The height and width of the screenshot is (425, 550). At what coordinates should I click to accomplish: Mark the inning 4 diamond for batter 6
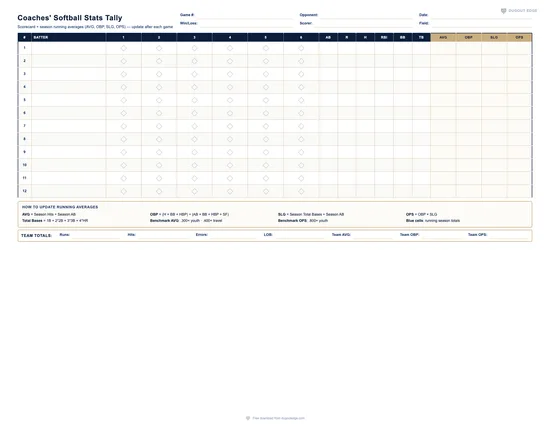[230, 113]
